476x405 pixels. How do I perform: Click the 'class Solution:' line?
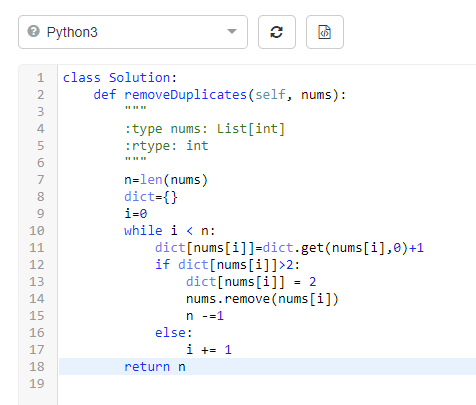click(x=120, y=78)
